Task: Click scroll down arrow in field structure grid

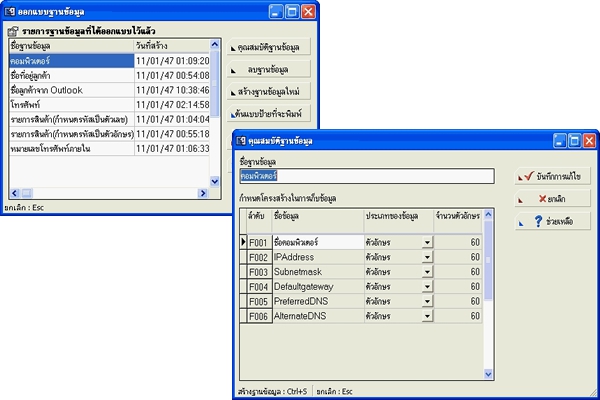Action: click(x=488, y=374)
